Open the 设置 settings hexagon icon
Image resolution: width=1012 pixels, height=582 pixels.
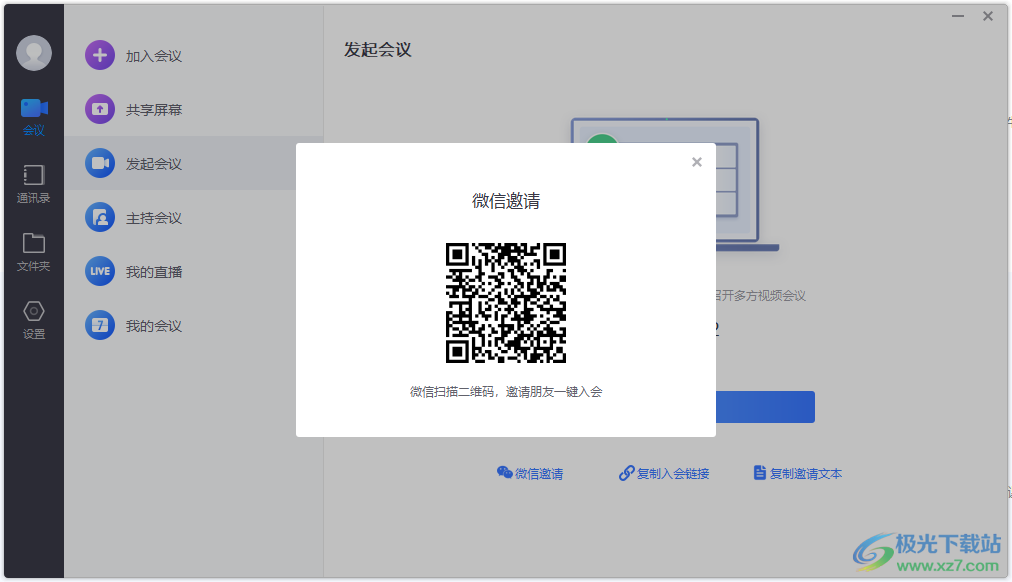34,311
